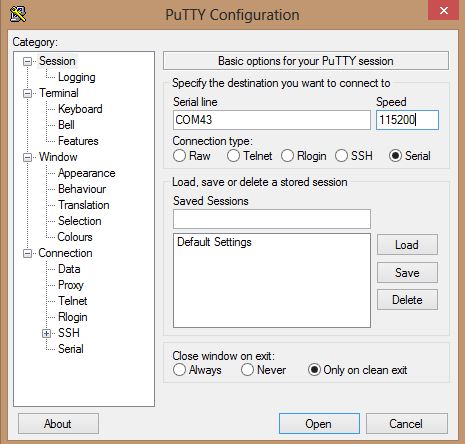Set close window on exit to Never
This screenshot has width=465, height=444.
tap(247, 370)
